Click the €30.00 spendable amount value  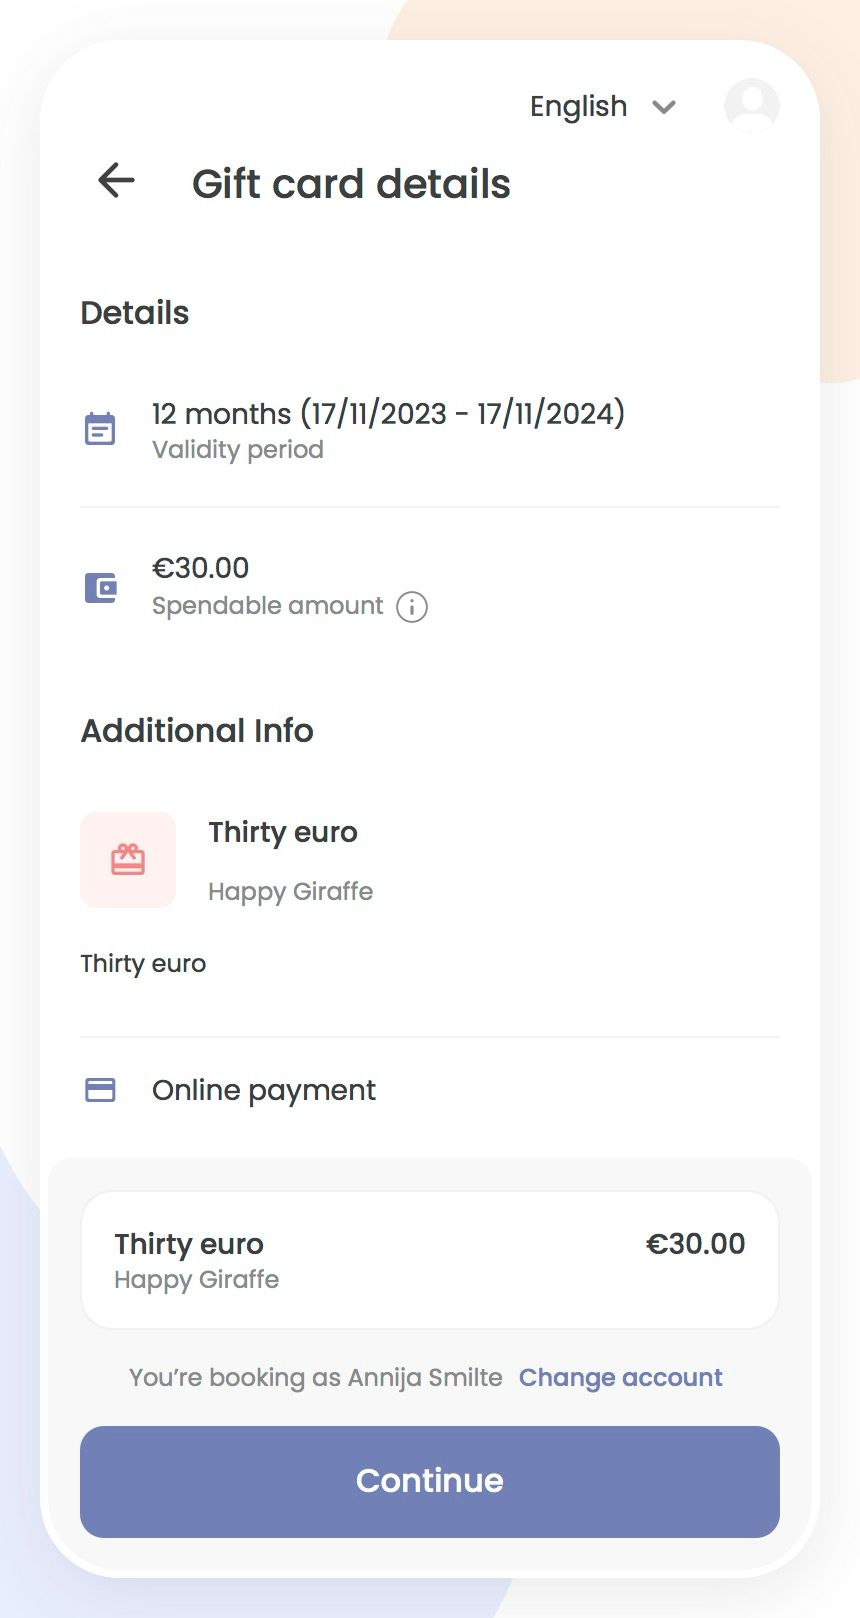200,568
